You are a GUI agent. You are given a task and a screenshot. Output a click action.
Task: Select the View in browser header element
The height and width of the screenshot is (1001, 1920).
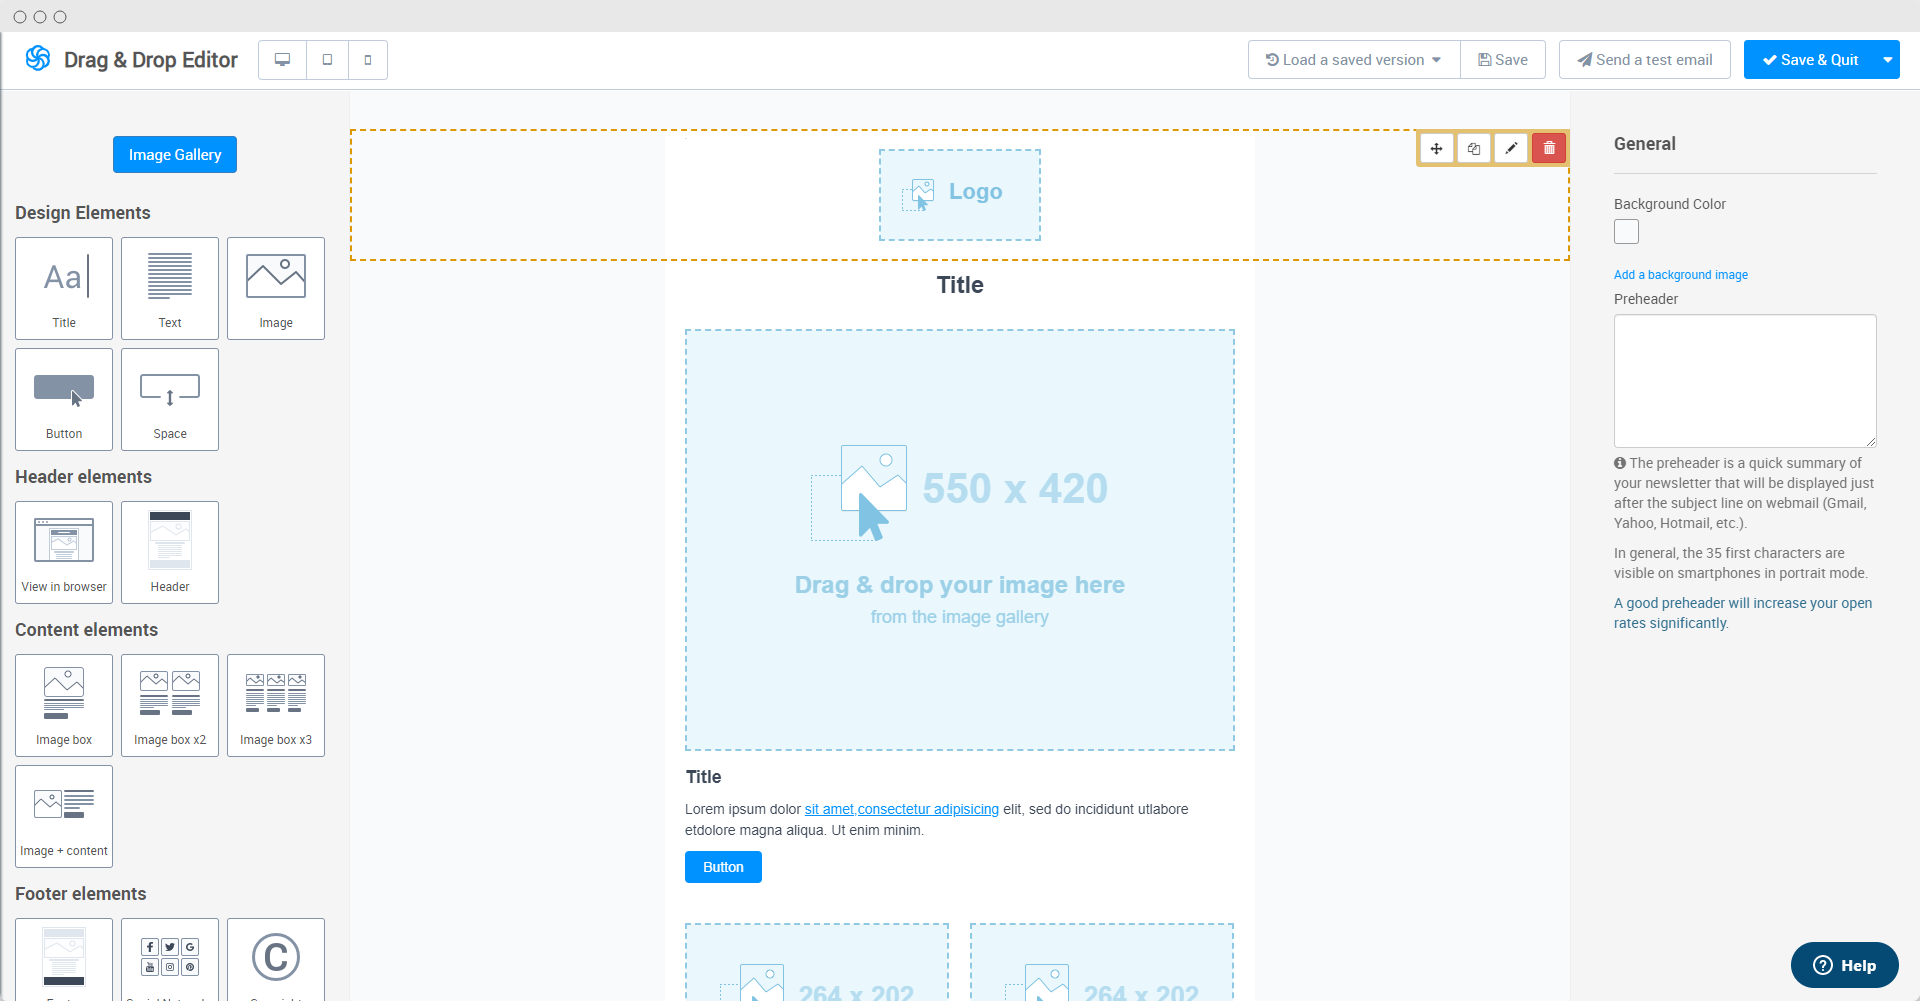[x=64, y=552]
